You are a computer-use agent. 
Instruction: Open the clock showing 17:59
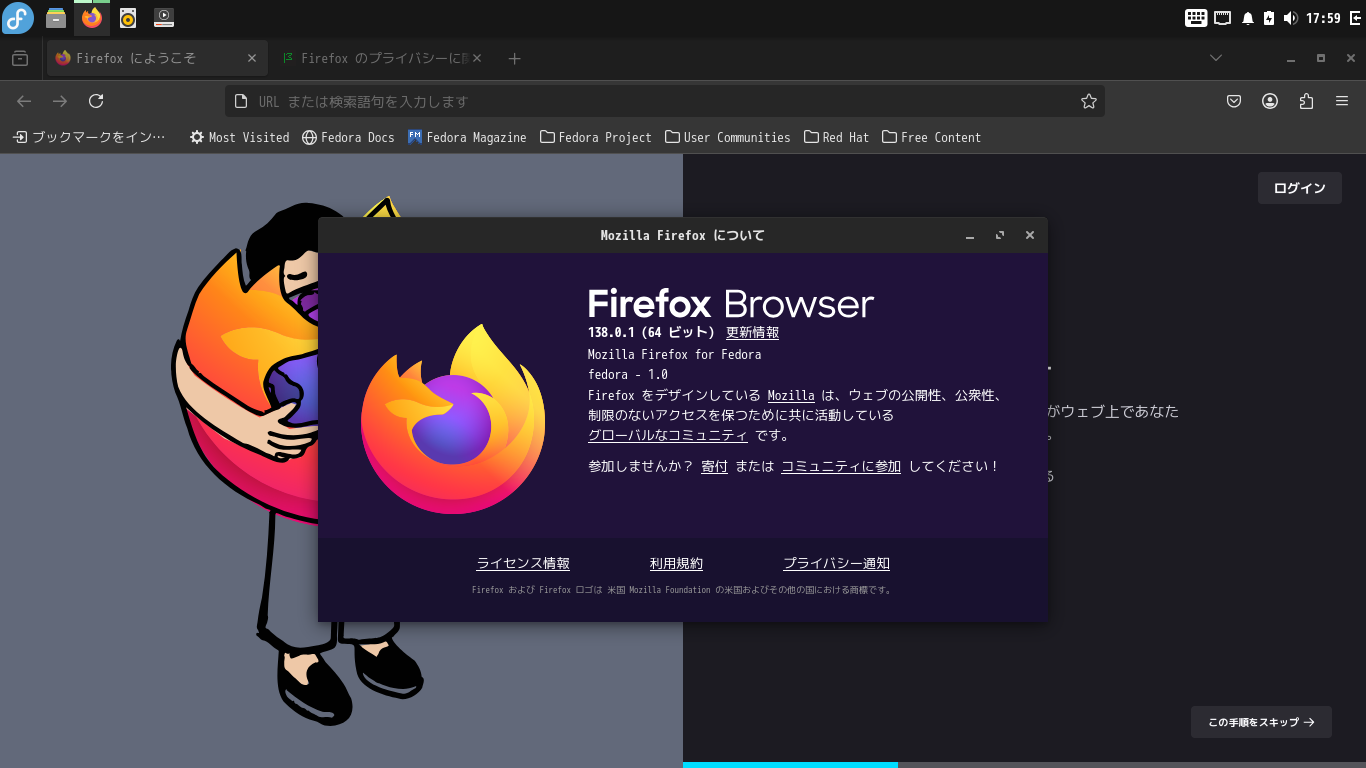(x=1323, y=18)
